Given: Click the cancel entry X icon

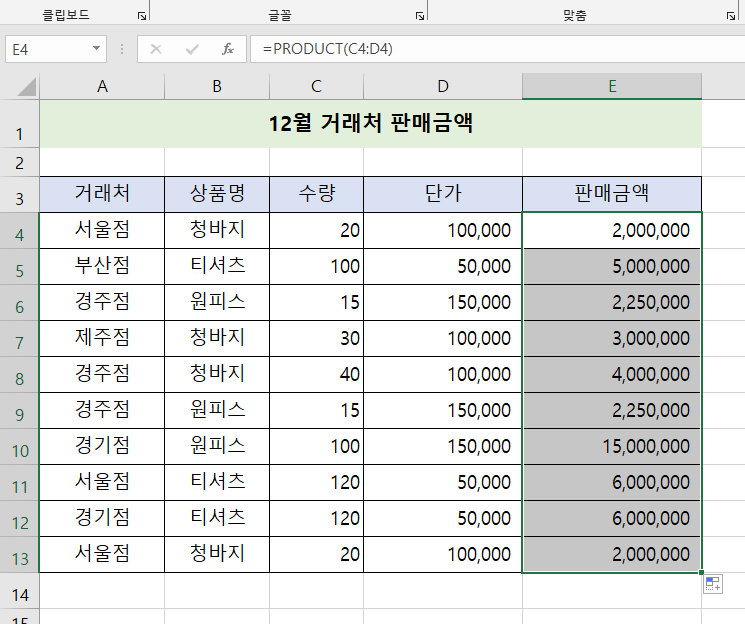Looking at the screenshot, I should click(156, 49).
